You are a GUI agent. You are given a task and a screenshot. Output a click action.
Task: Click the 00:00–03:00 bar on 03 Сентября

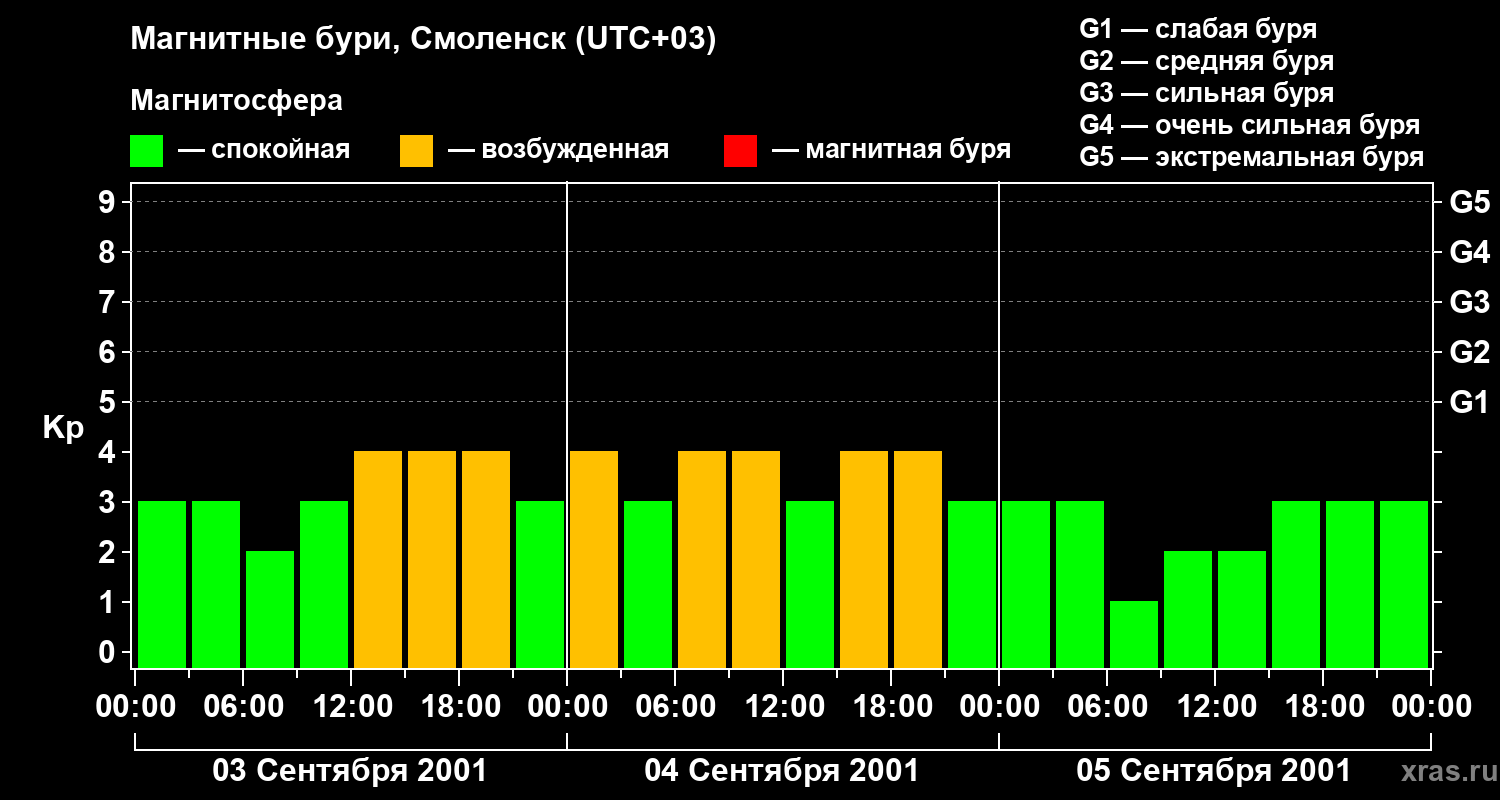coord(162,584)
